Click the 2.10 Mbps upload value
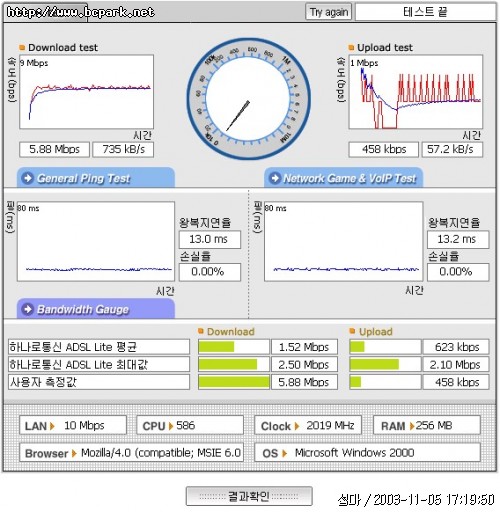This screenshot has height=512, width=500. coord(456,364)
